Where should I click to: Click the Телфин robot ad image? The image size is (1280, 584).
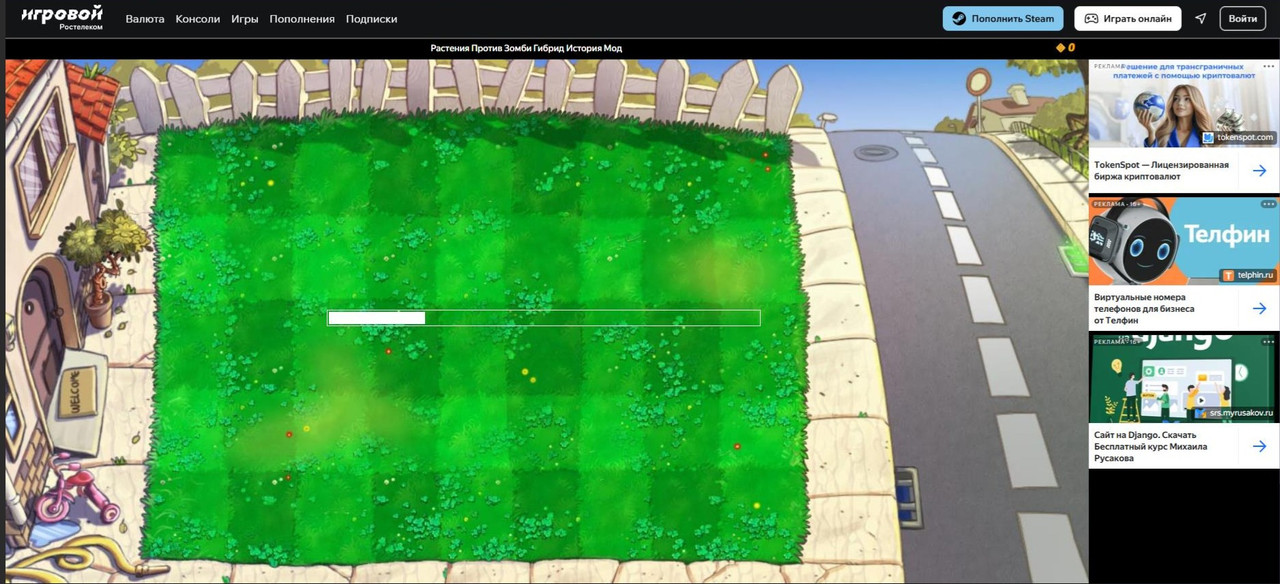click(x=1184, y=241)
